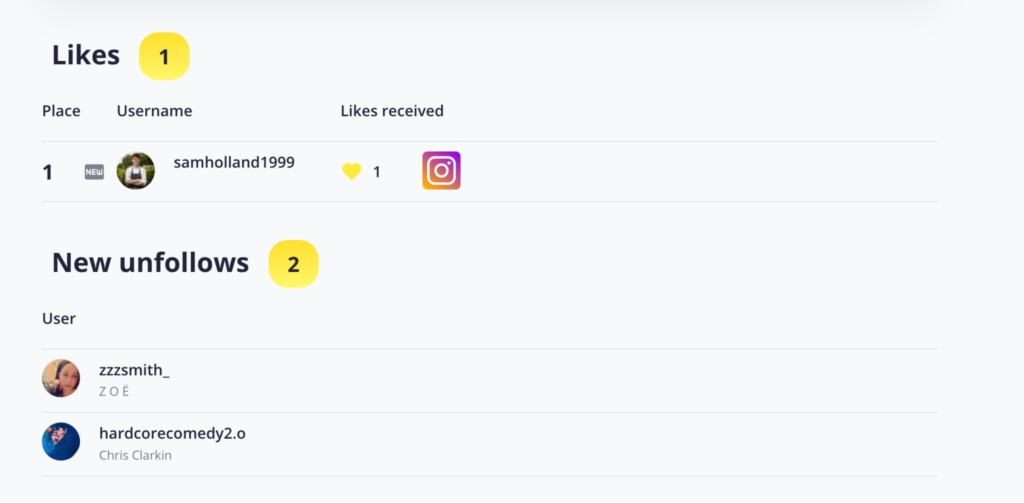
Task: Click the NEW badge beside place 1
Action: [94, 172]
